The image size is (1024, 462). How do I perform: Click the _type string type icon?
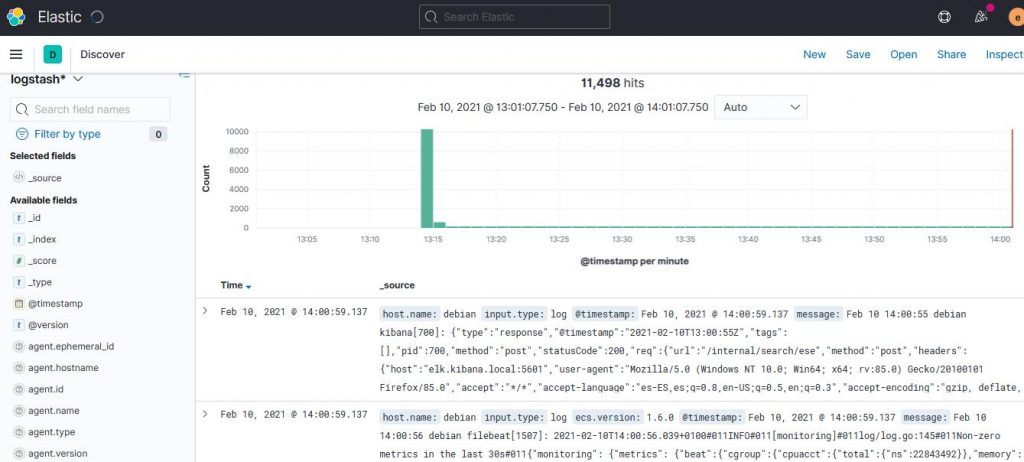[19, 282]
